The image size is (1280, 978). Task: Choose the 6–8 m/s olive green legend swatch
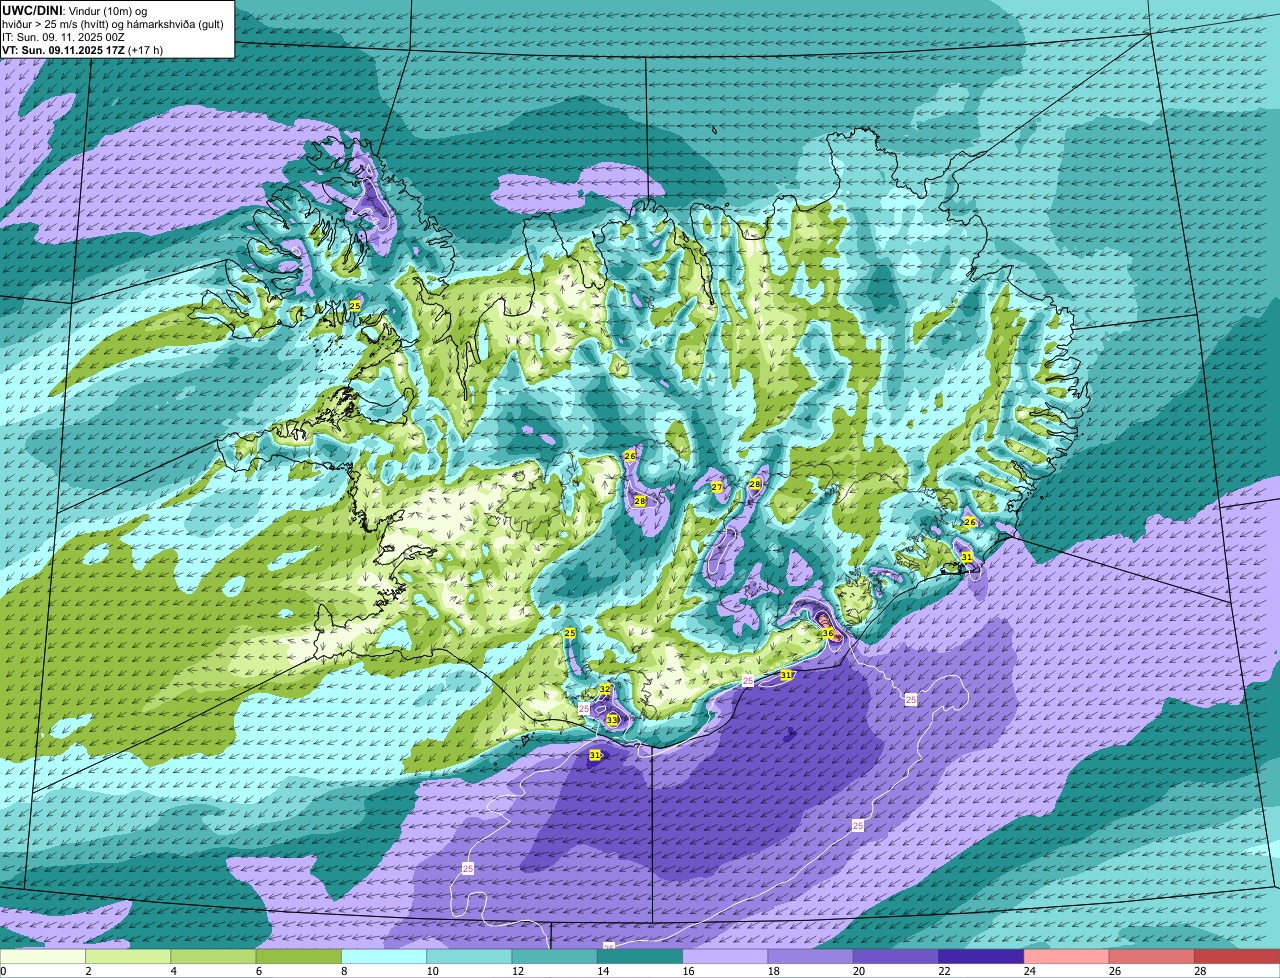[x=299, y=957]
